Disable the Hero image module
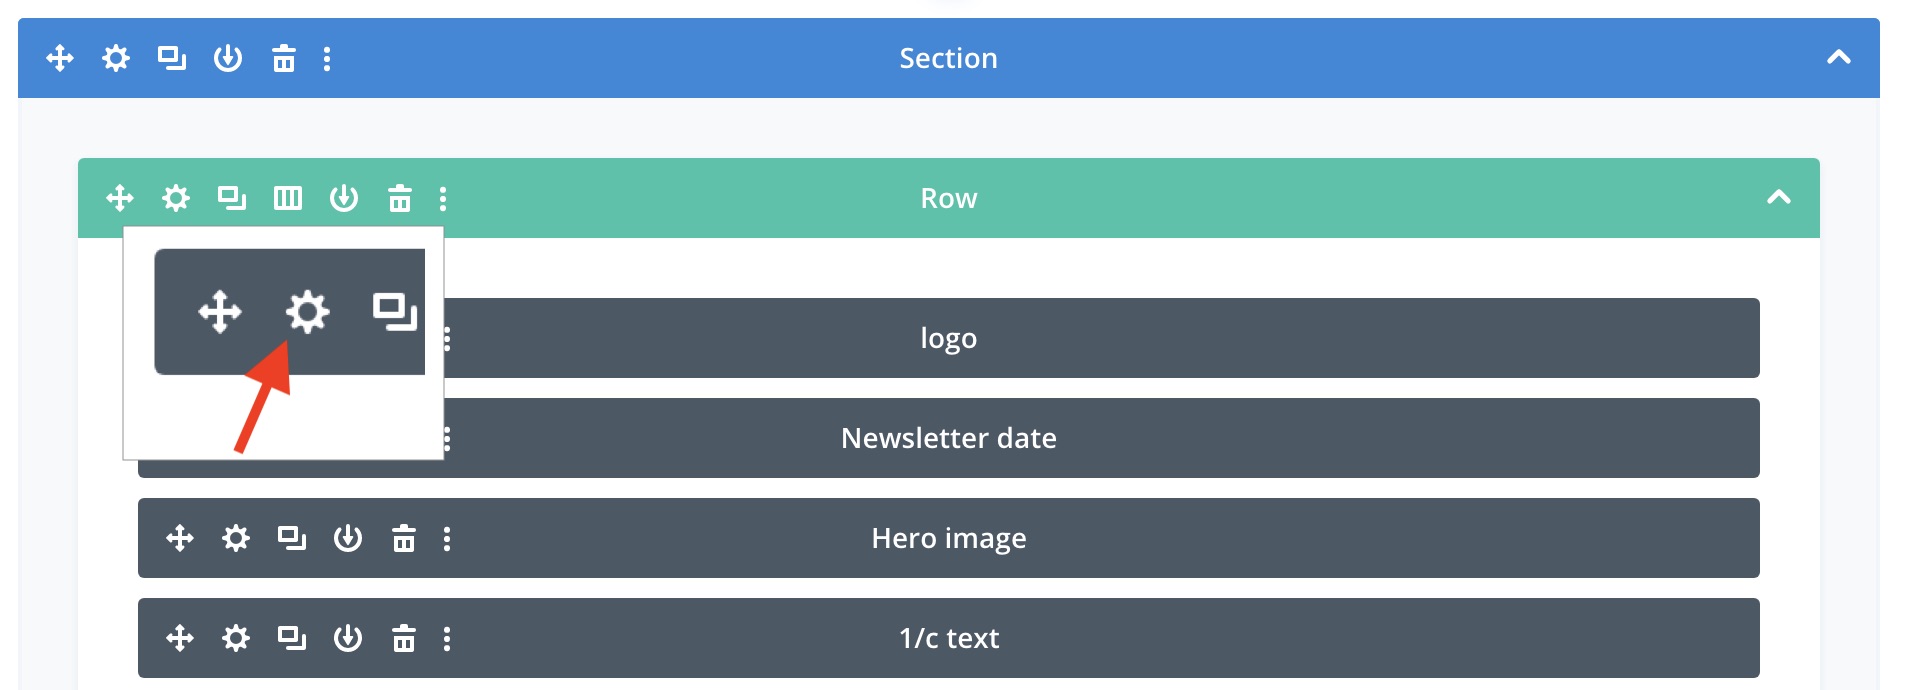The width and height of the screenshot is (1906, 690). pos(348,538)
